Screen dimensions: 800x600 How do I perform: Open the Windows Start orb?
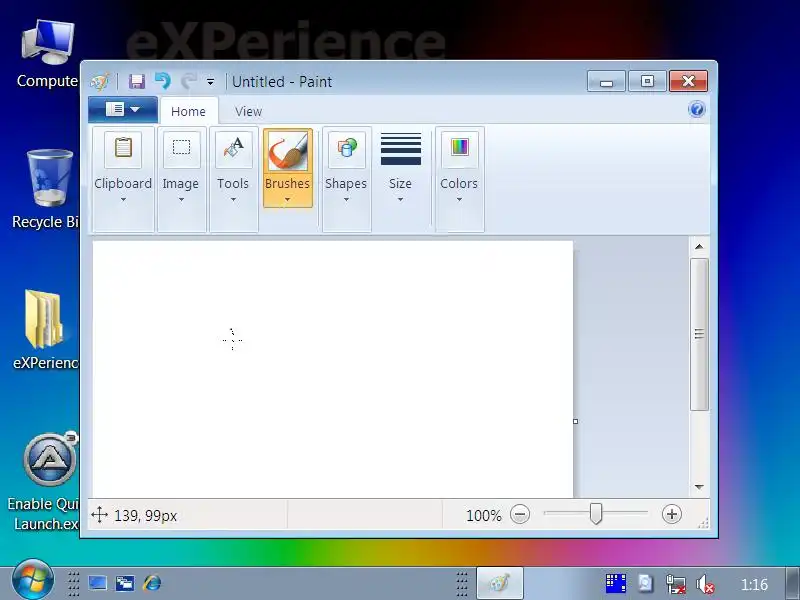pyautogui.click(x=33, y=580)
